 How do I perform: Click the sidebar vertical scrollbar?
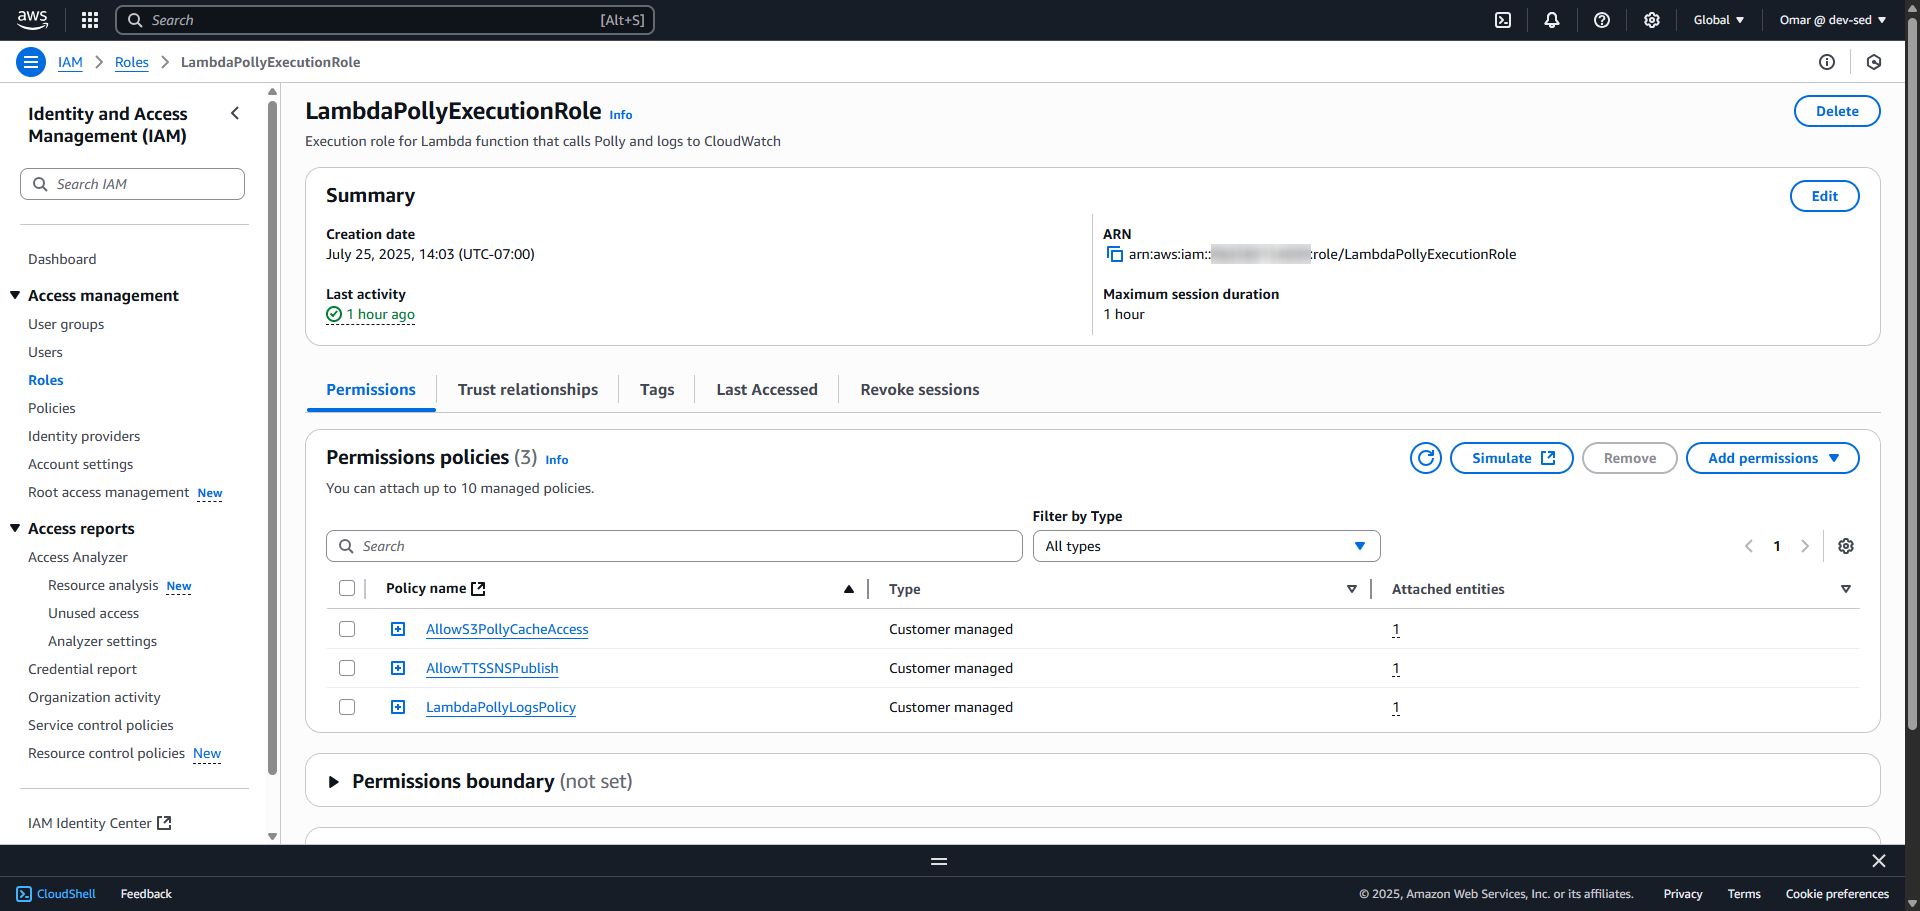point(272,437)
